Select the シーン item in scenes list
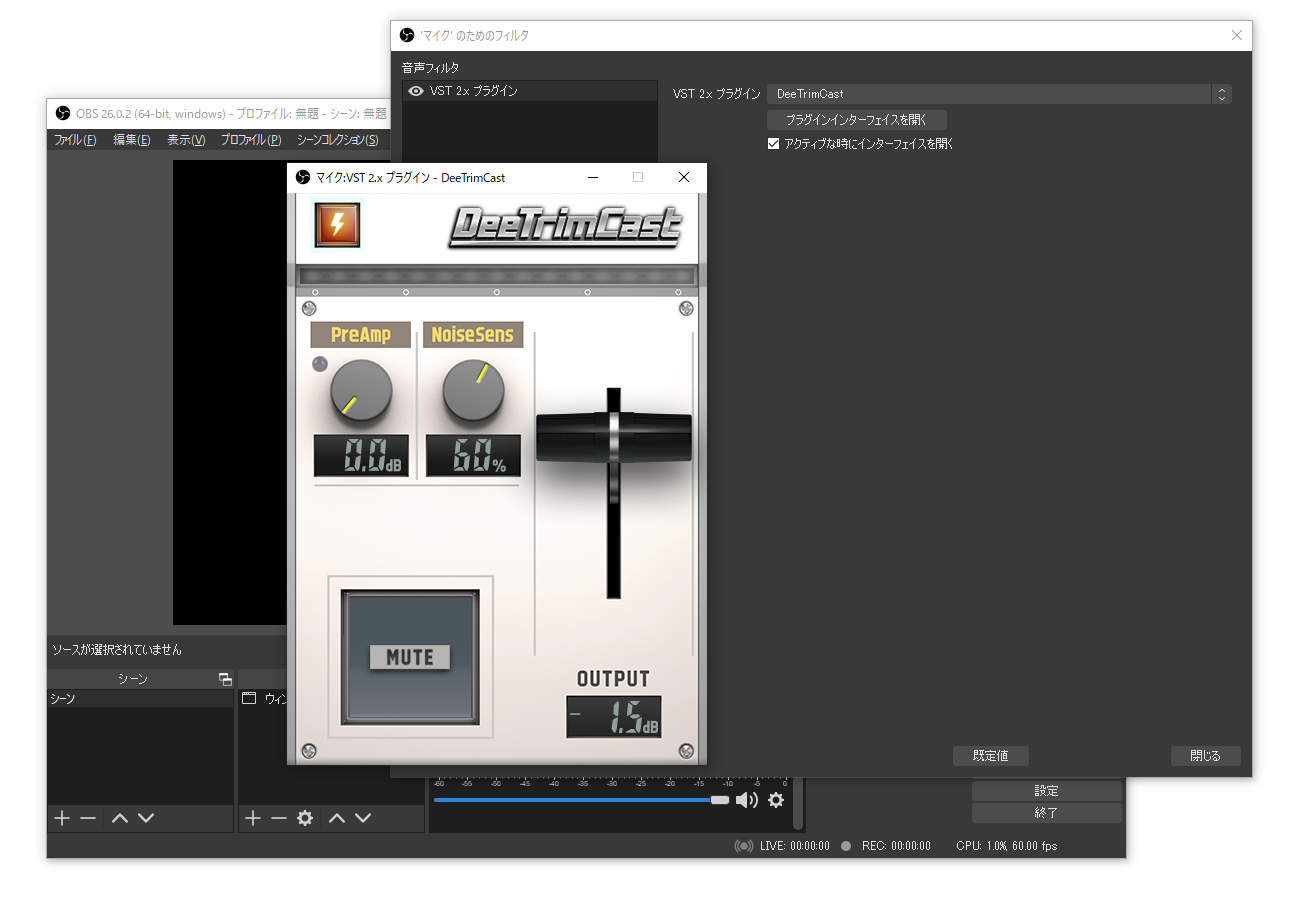 click(x=140, y=699)
